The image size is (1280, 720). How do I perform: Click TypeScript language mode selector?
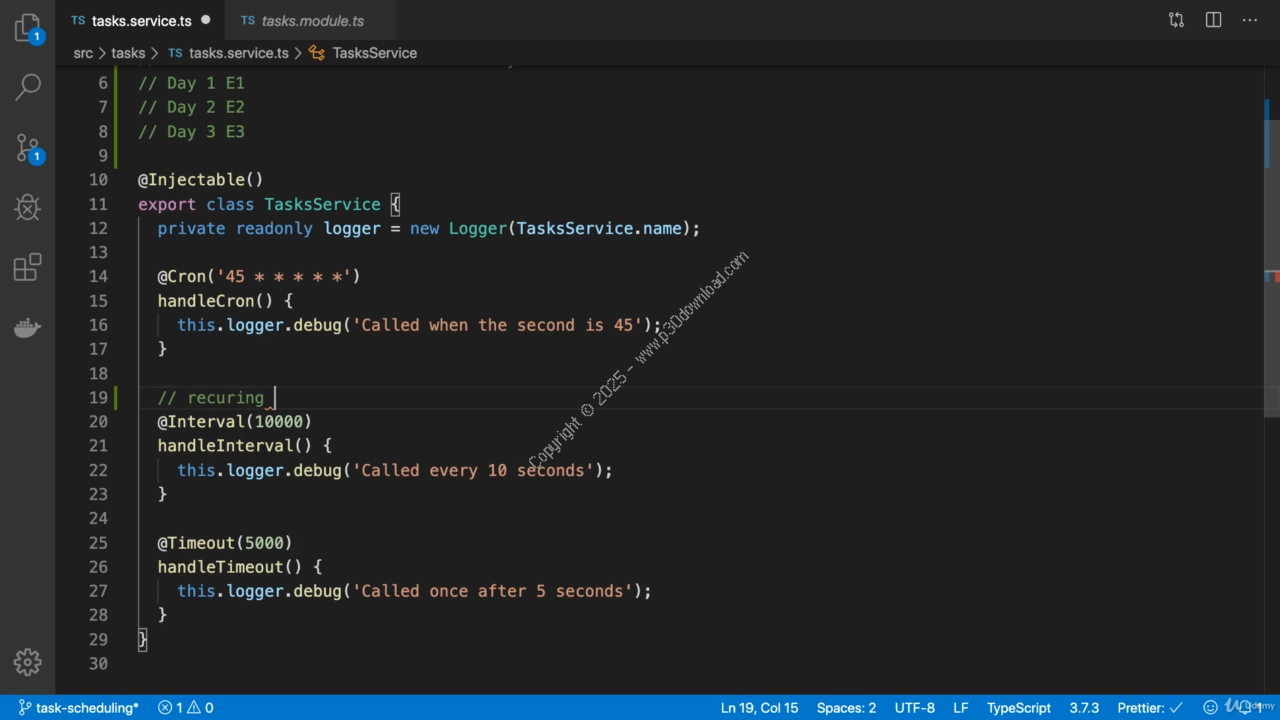(1018, 708)
